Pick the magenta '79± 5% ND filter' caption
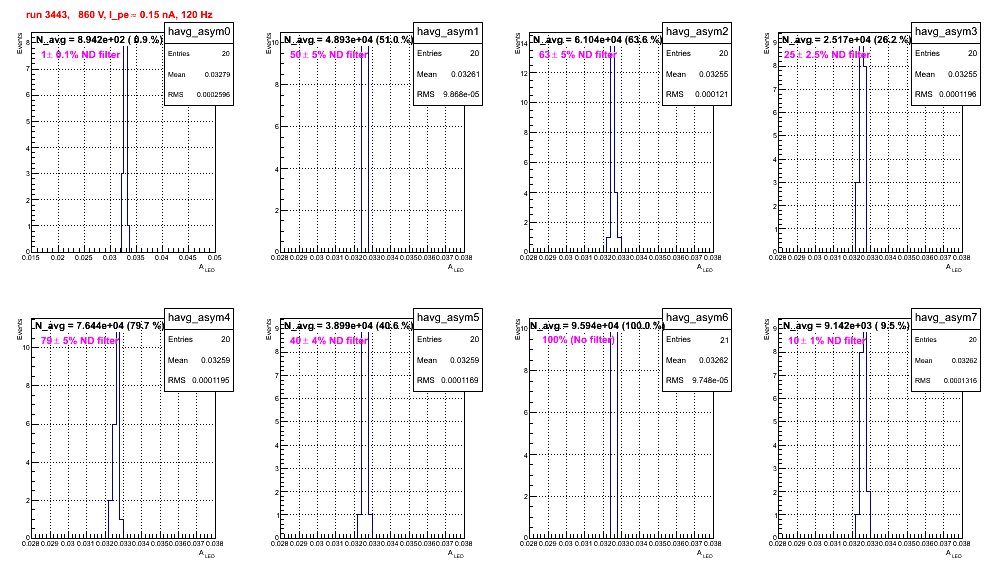The height and width of the screenshot is (572, 996). (80, 341)
